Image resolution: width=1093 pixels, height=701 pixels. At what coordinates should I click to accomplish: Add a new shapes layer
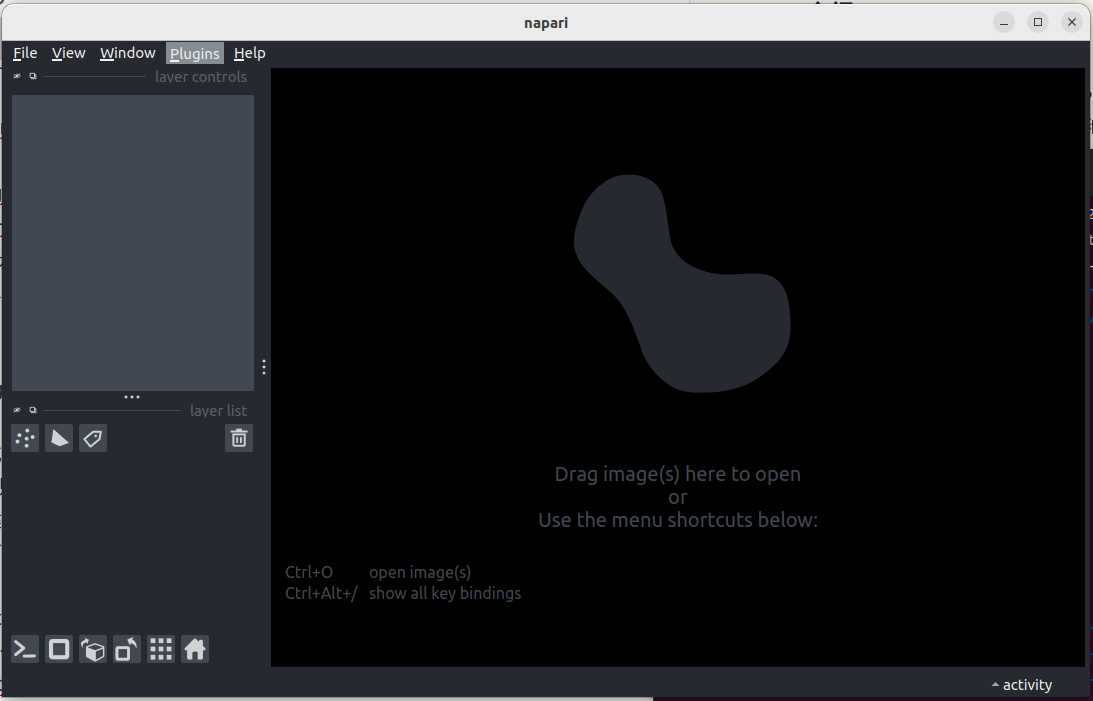click(x=59, y=438)
